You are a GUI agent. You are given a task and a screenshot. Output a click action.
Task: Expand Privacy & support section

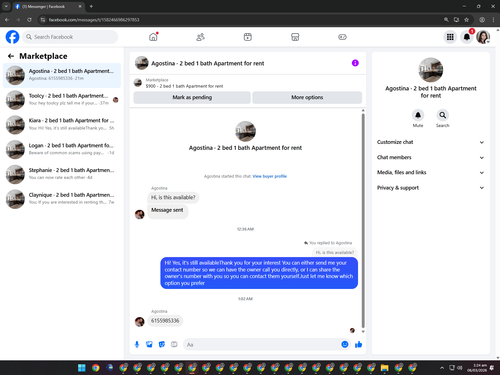[x=430, y=188]
